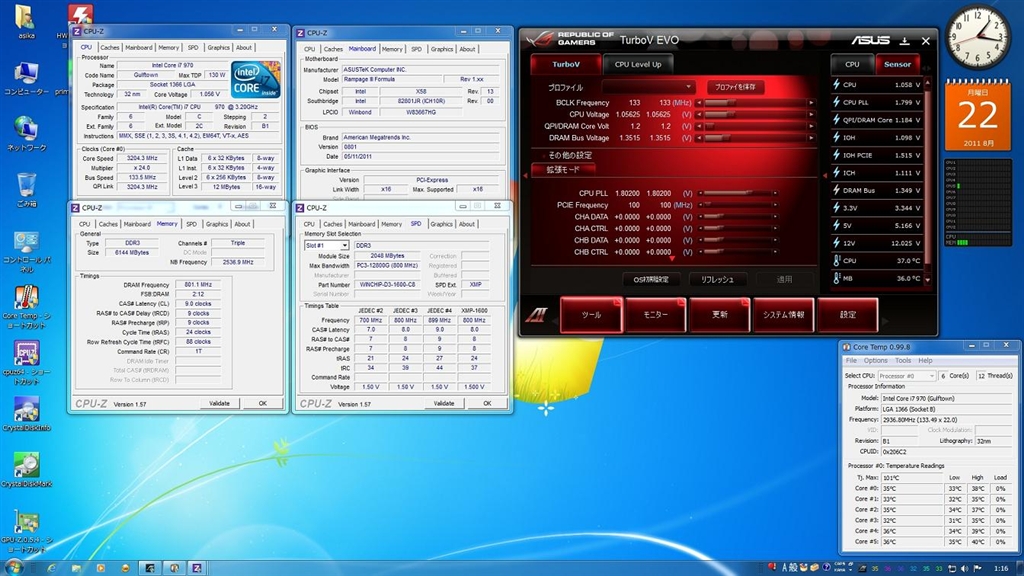Open the モニター button in TurboV EVO
The height and width of the screenshot is (576, 1024).
pos(655,315)
